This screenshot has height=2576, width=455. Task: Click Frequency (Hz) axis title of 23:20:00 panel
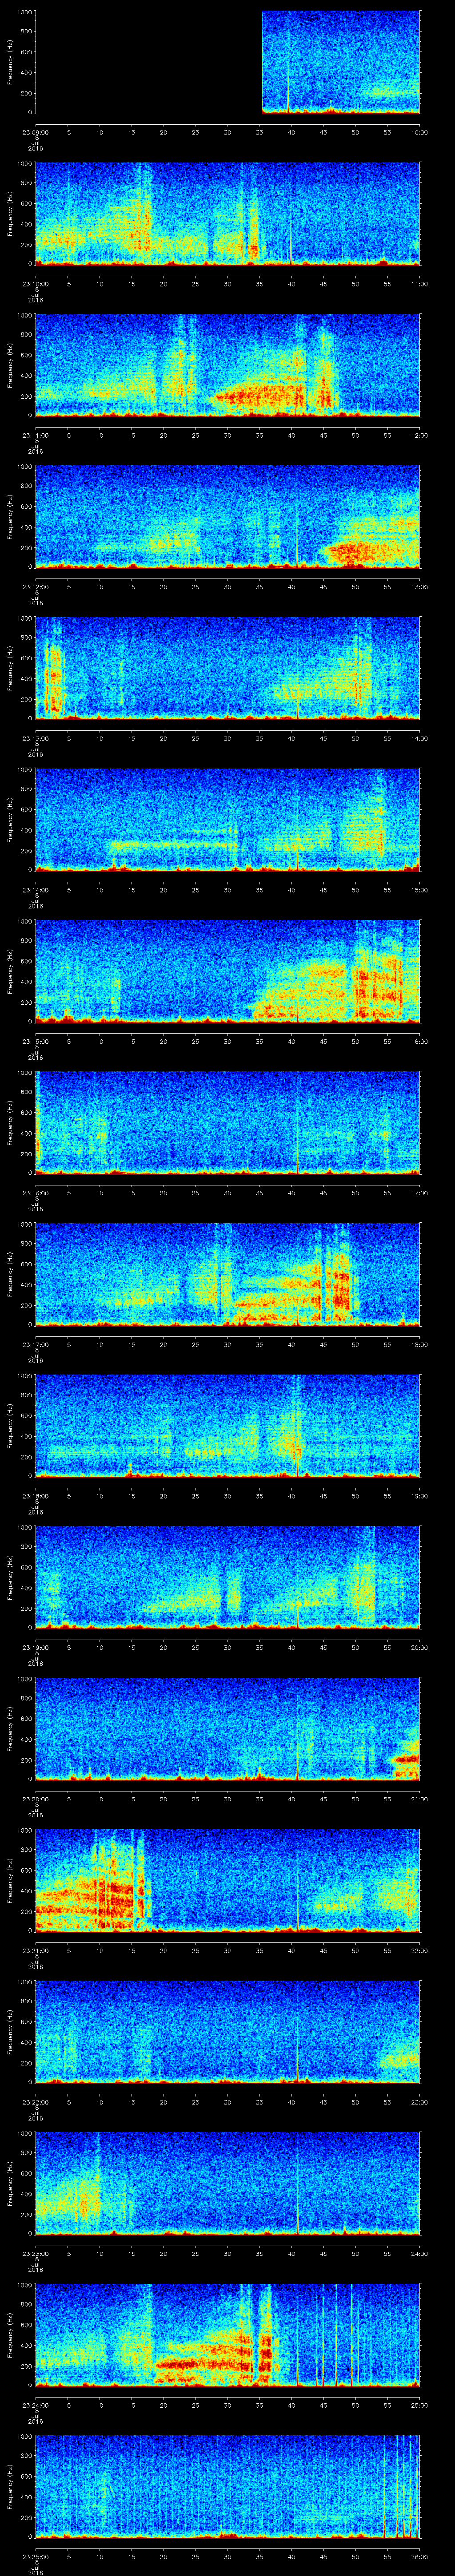pos(10,1728)
